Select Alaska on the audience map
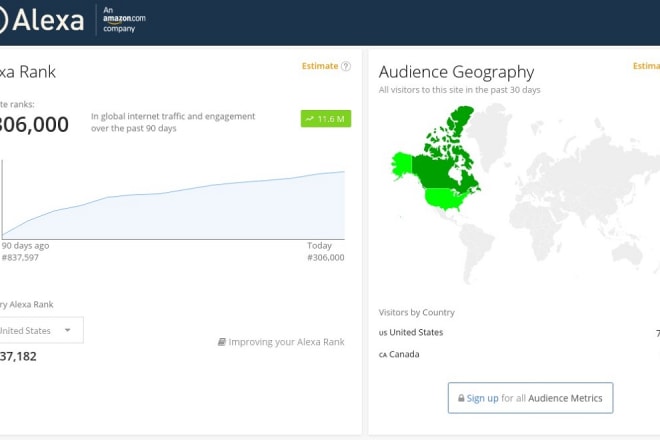The image size is (660, 440). (402, 164)
